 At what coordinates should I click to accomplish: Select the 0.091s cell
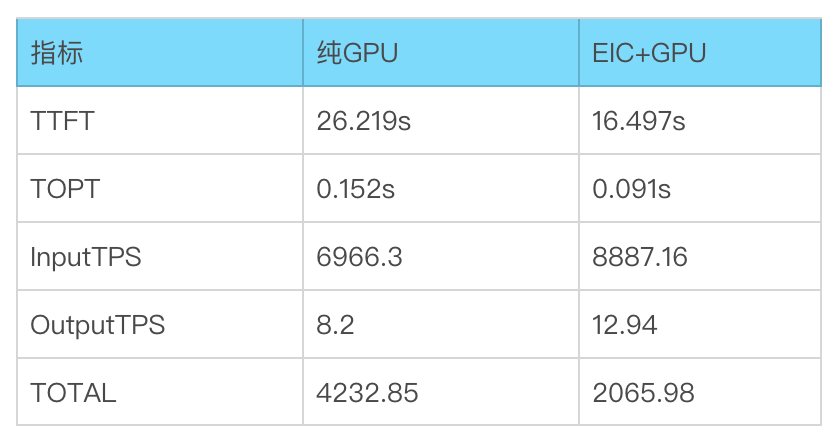[x=632, y=189]
